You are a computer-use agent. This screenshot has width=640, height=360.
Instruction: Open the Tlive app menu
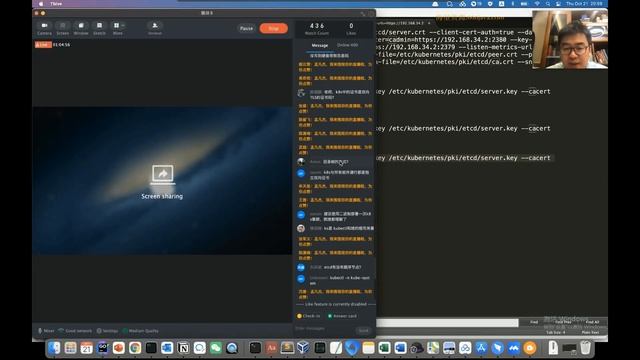coord(56,4)
